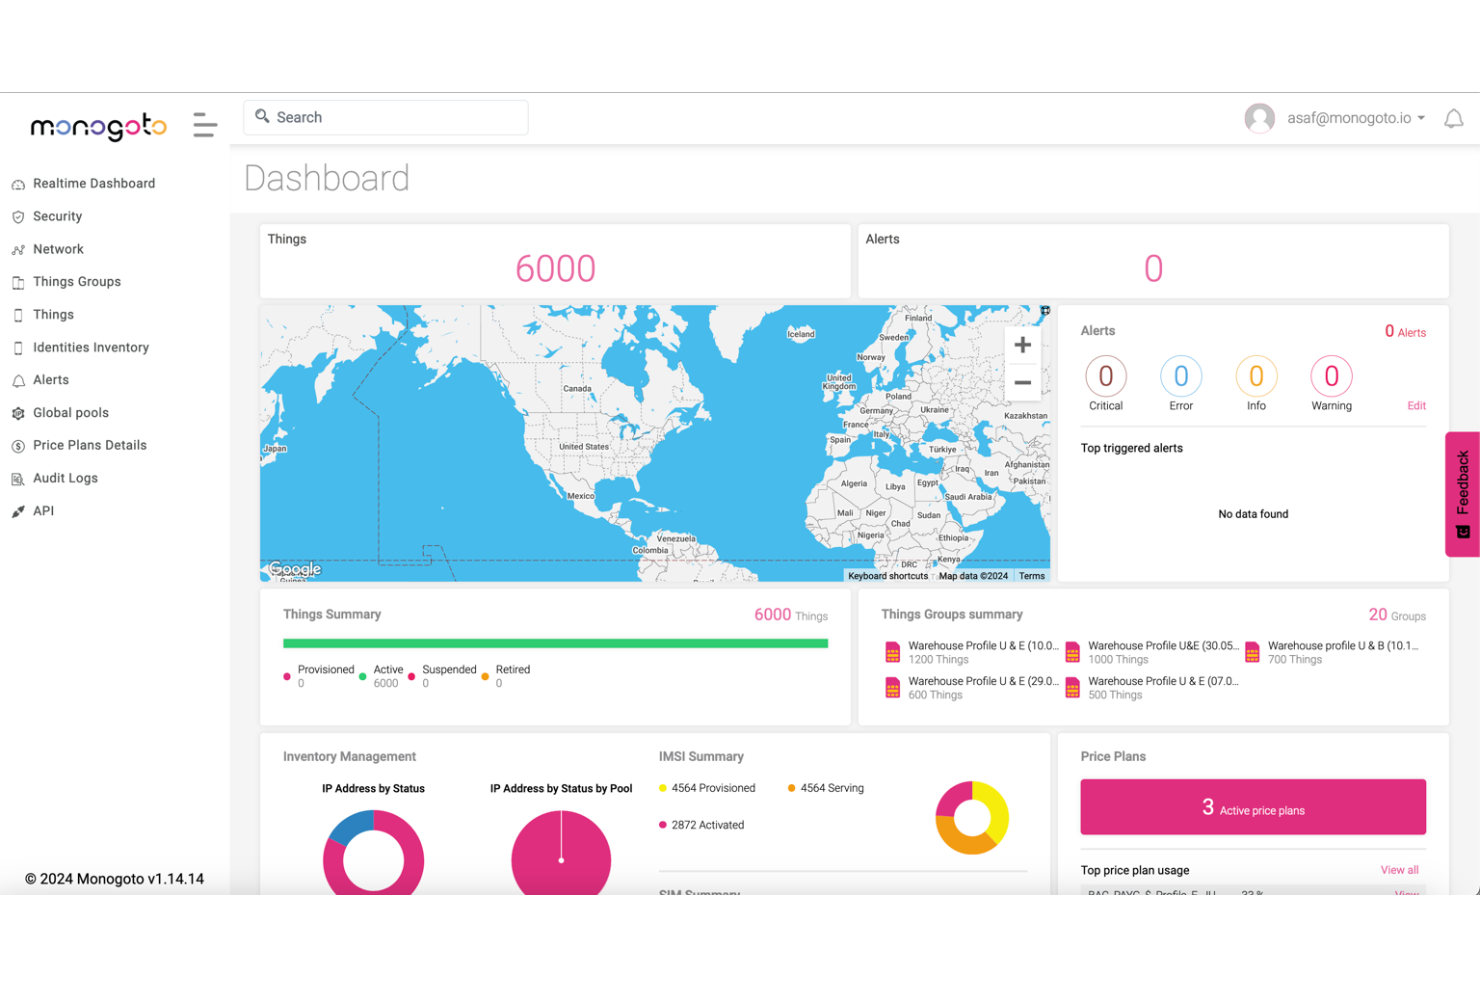This screenshot has width=1480, height=987.
Task: Select the Network icon in the sidebar
Action: coord(19,249)
